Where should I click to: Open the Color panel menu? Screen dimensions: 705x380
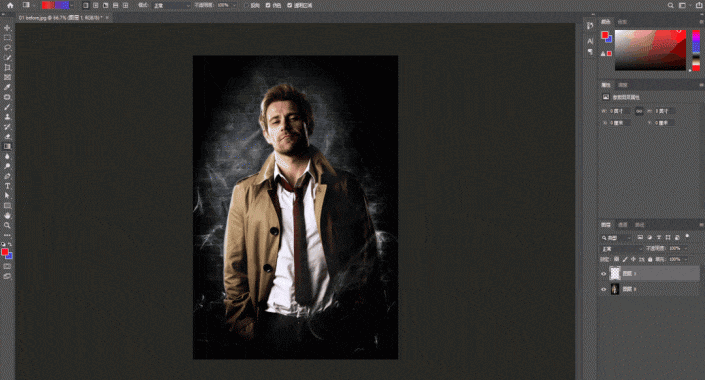click(x=701, y=22)
